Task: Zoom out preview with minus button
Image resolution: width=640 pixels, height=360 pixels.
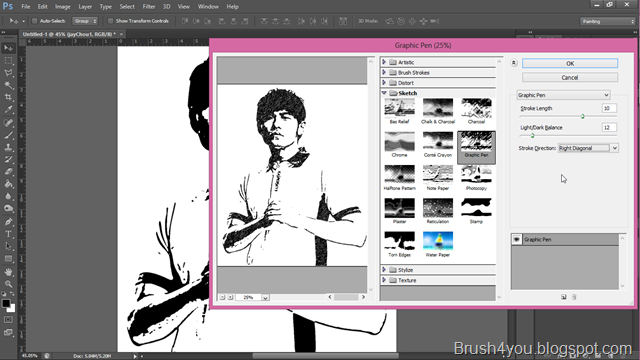Action: [222, 298]
